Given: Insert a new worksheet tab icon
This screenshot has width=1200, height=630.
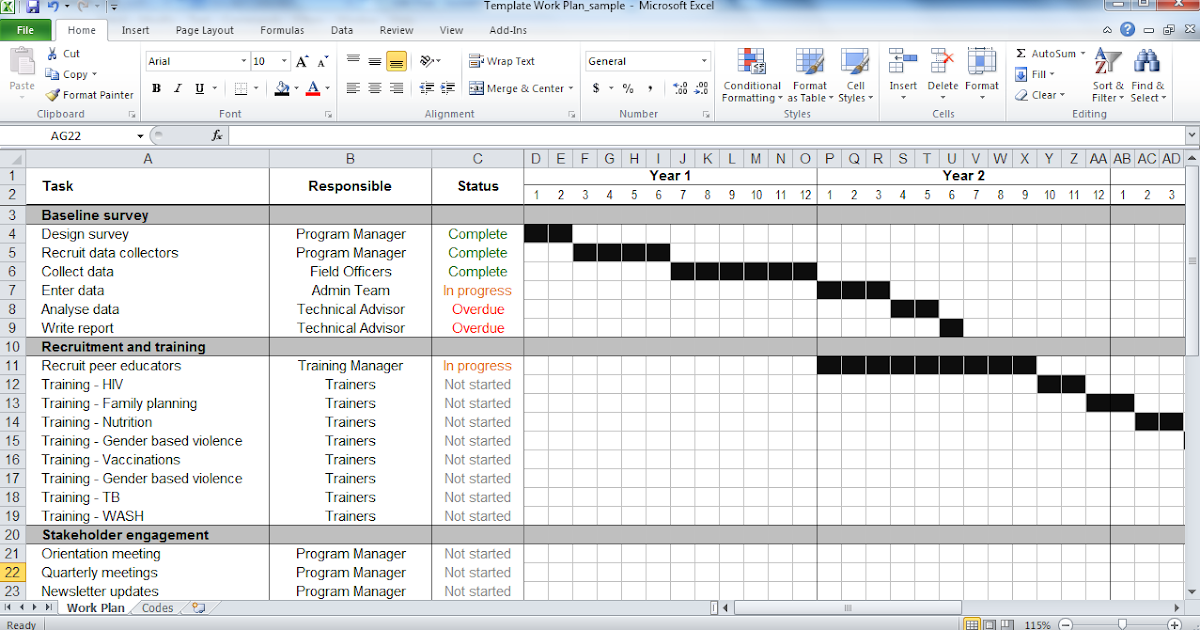Looking at the screenshot, I should (x=198, y=608).
